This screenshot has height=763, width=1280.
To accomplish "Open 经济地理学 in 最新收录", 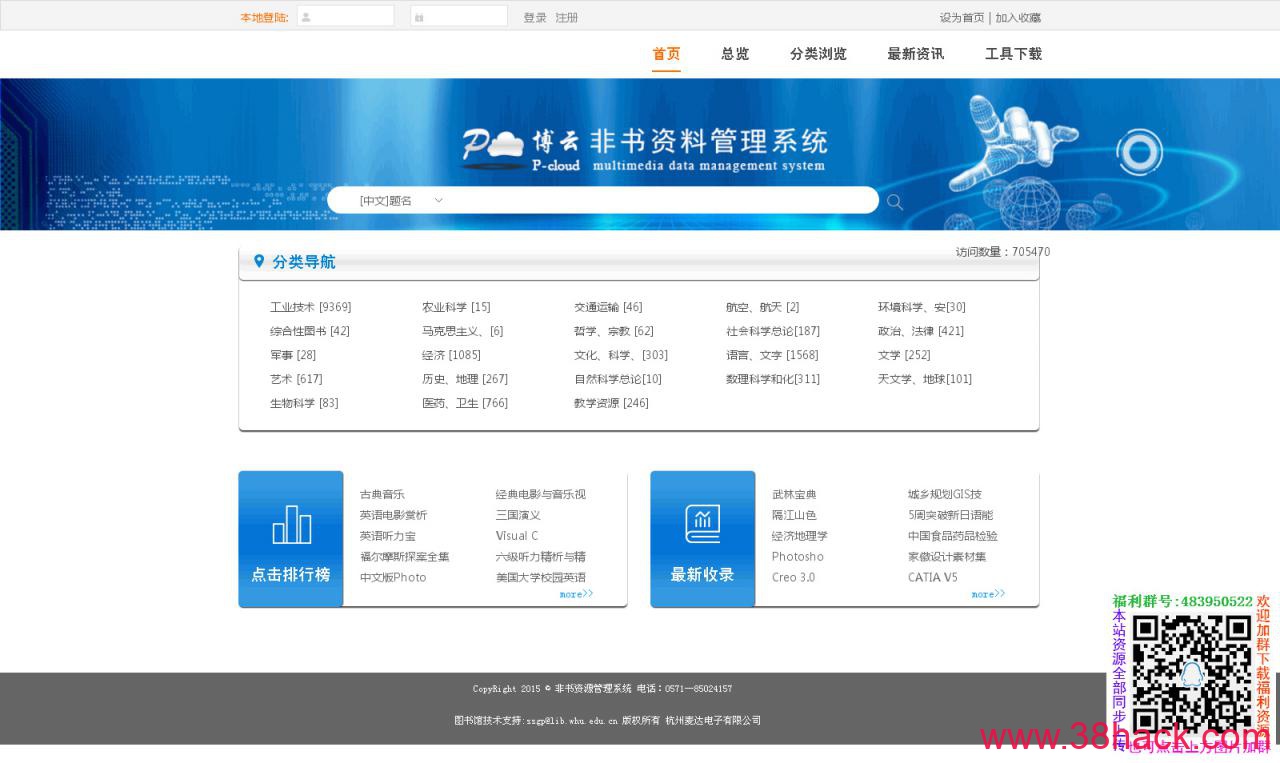I will 799,536.
